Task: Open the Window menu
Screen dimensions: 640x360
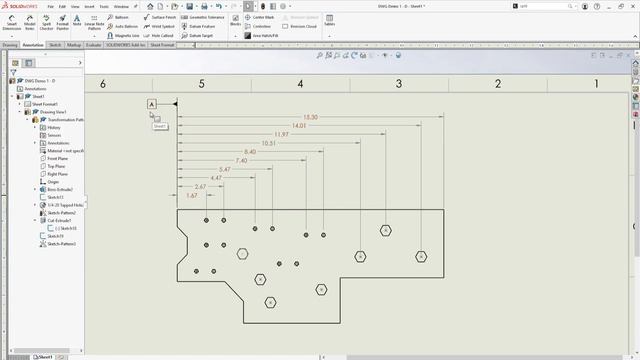Action: tap(121, 7)
